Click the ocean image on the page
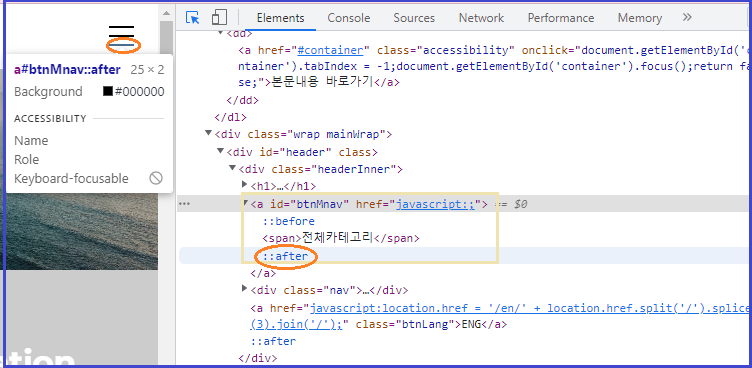Screen dimensions: 752x368 [81, 231]
